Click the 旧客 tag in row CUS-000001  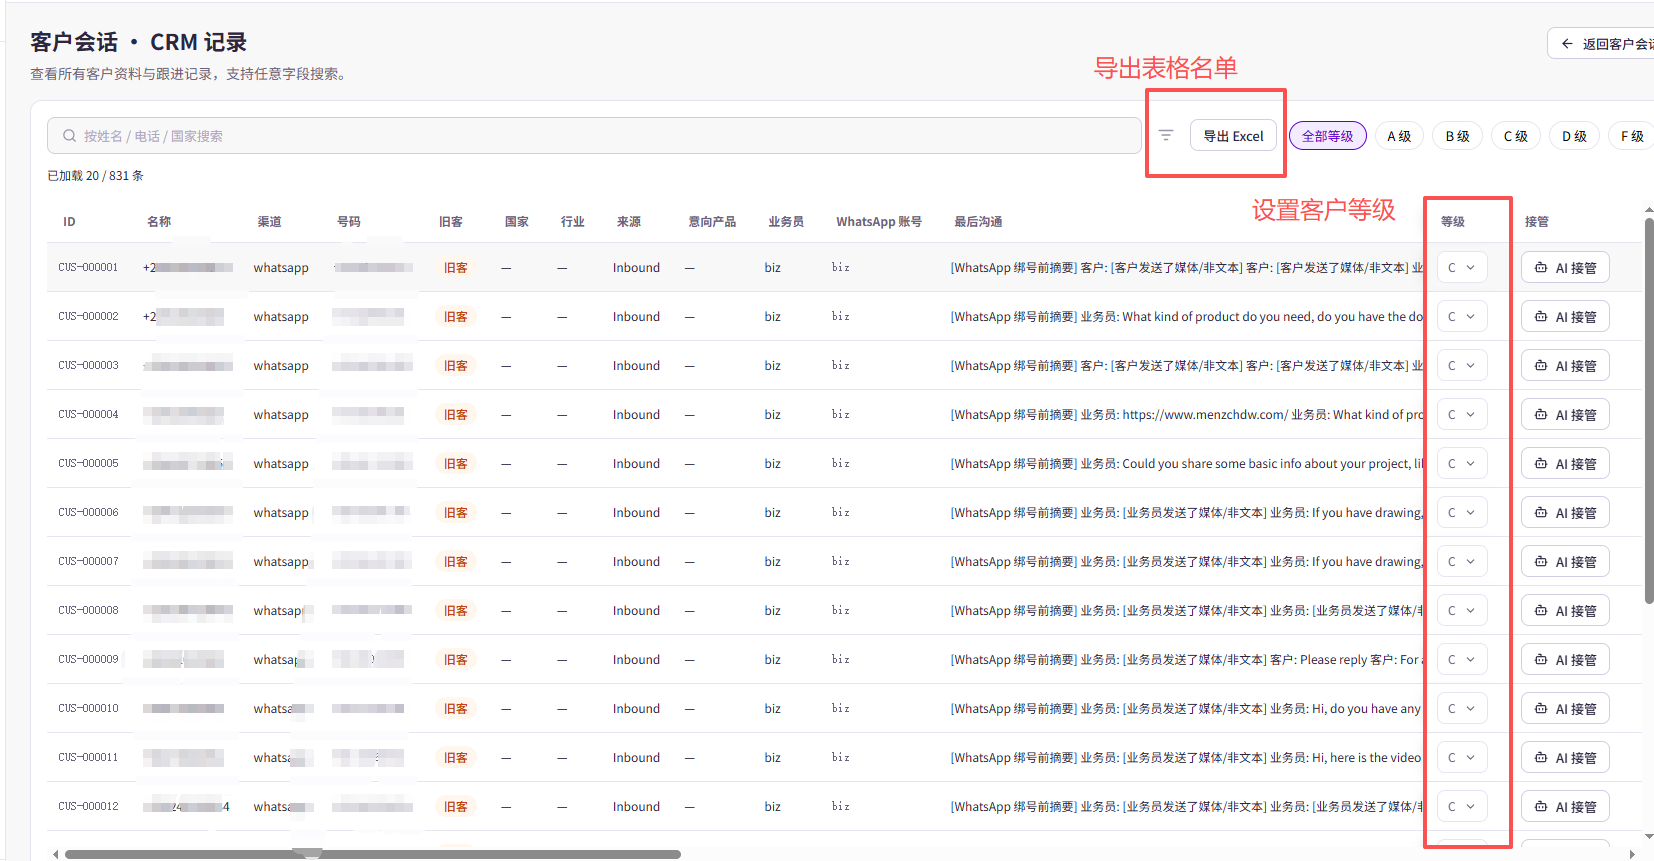[x=456, y=268]
